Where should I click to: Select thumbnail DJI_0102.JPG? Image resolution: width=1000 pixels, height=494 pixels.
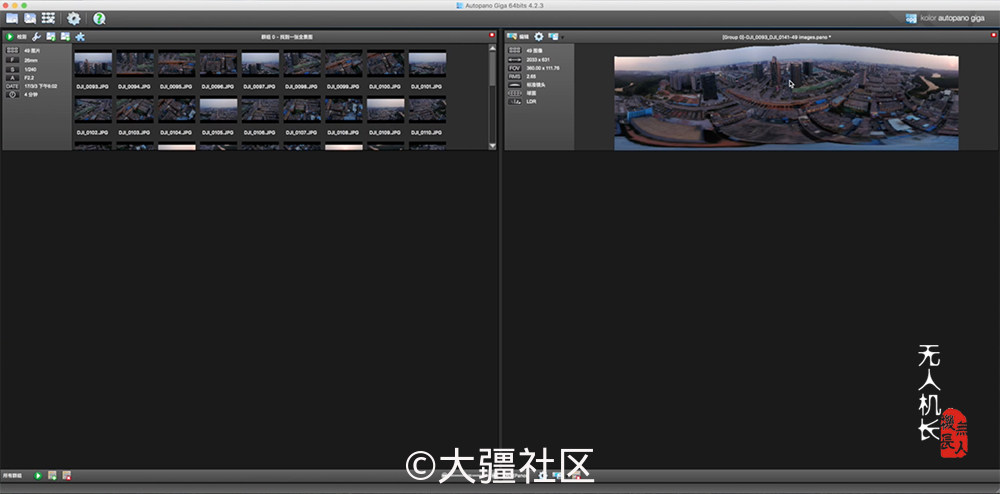[93, 110]
